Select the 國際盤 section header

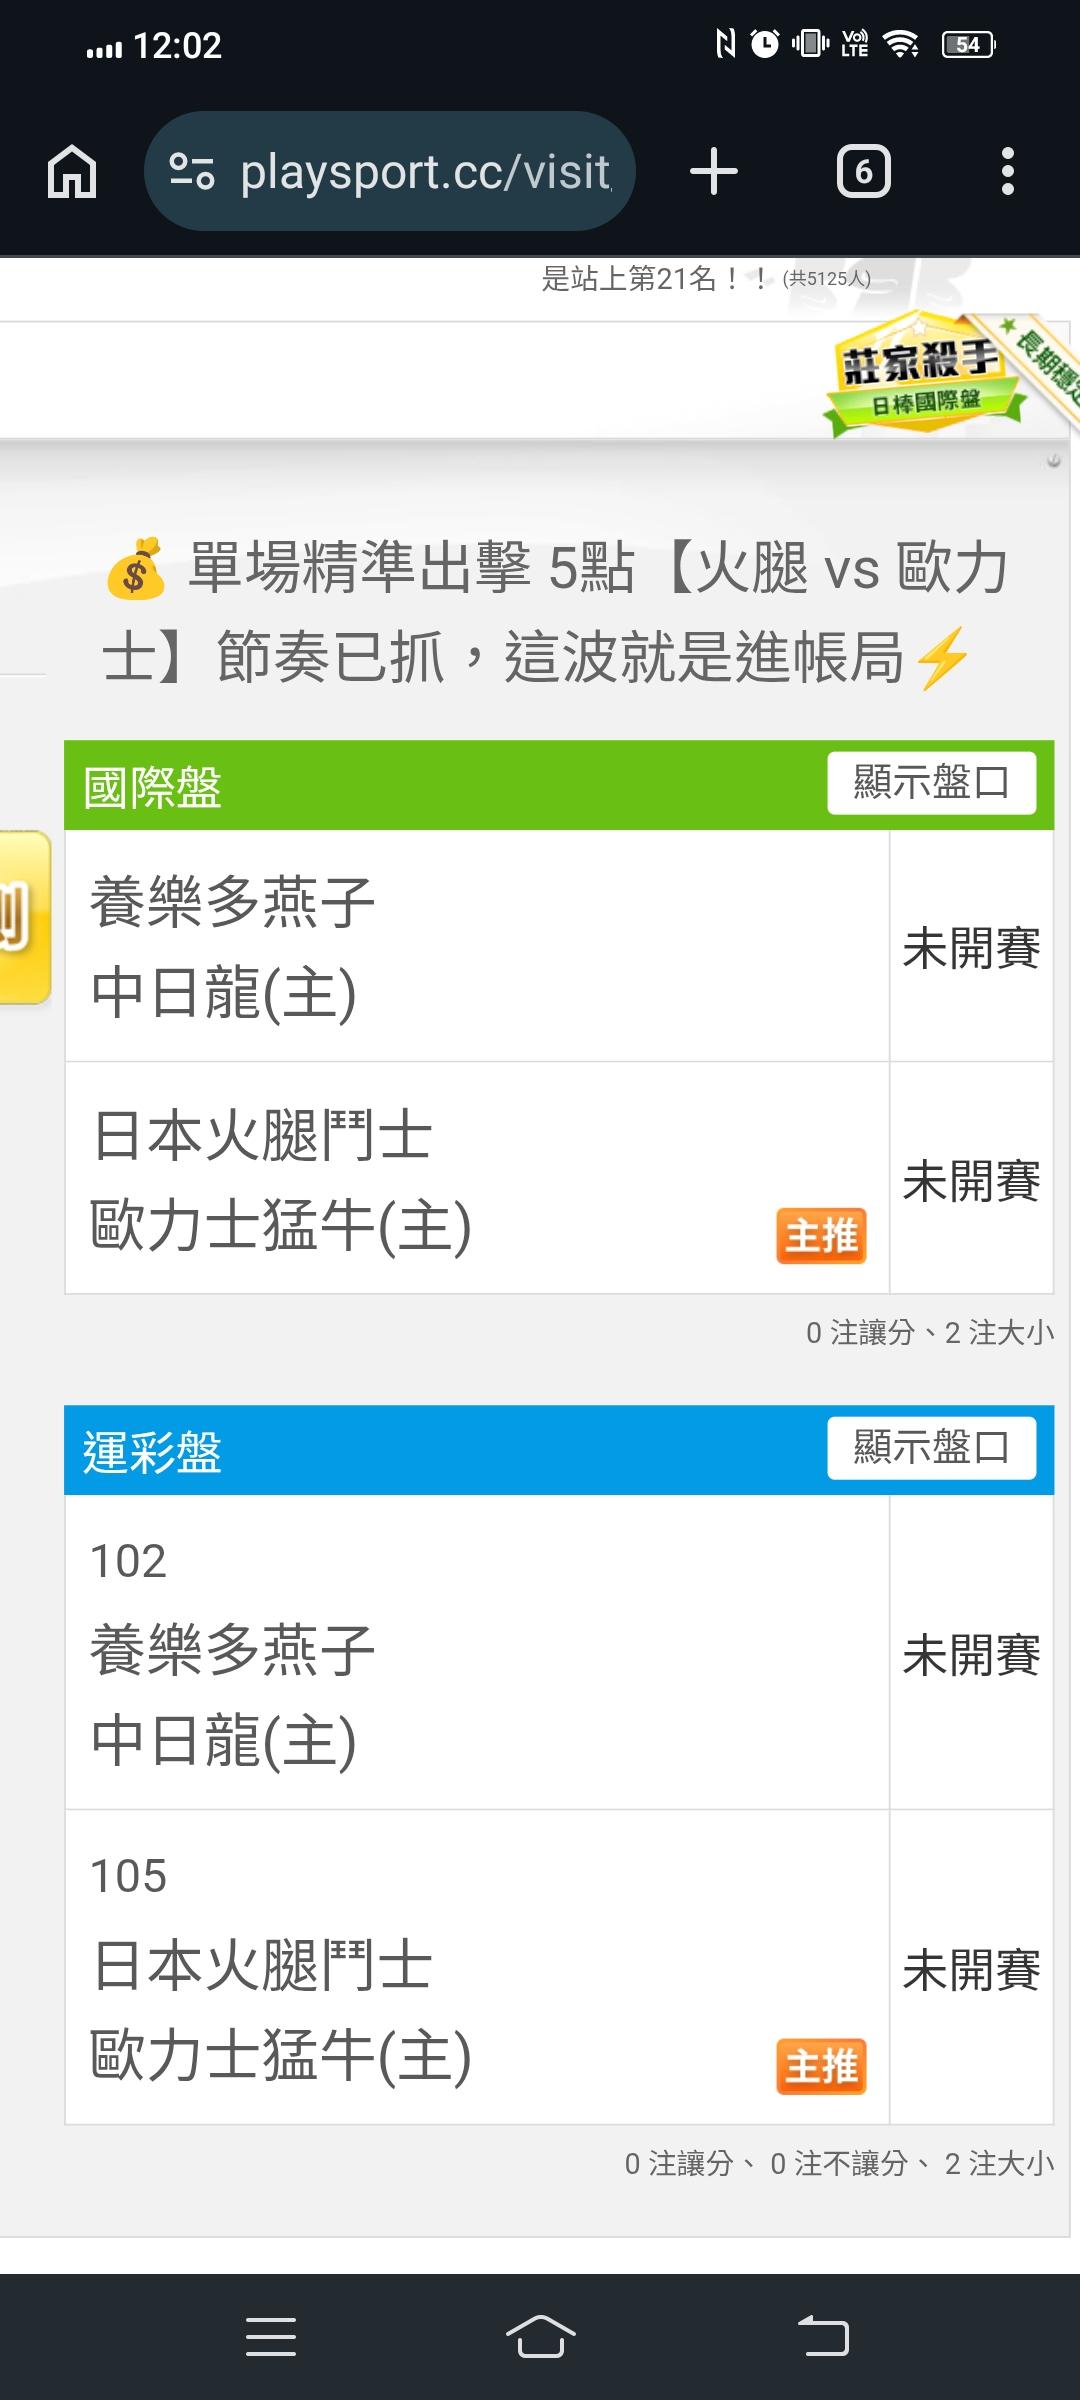153,787
